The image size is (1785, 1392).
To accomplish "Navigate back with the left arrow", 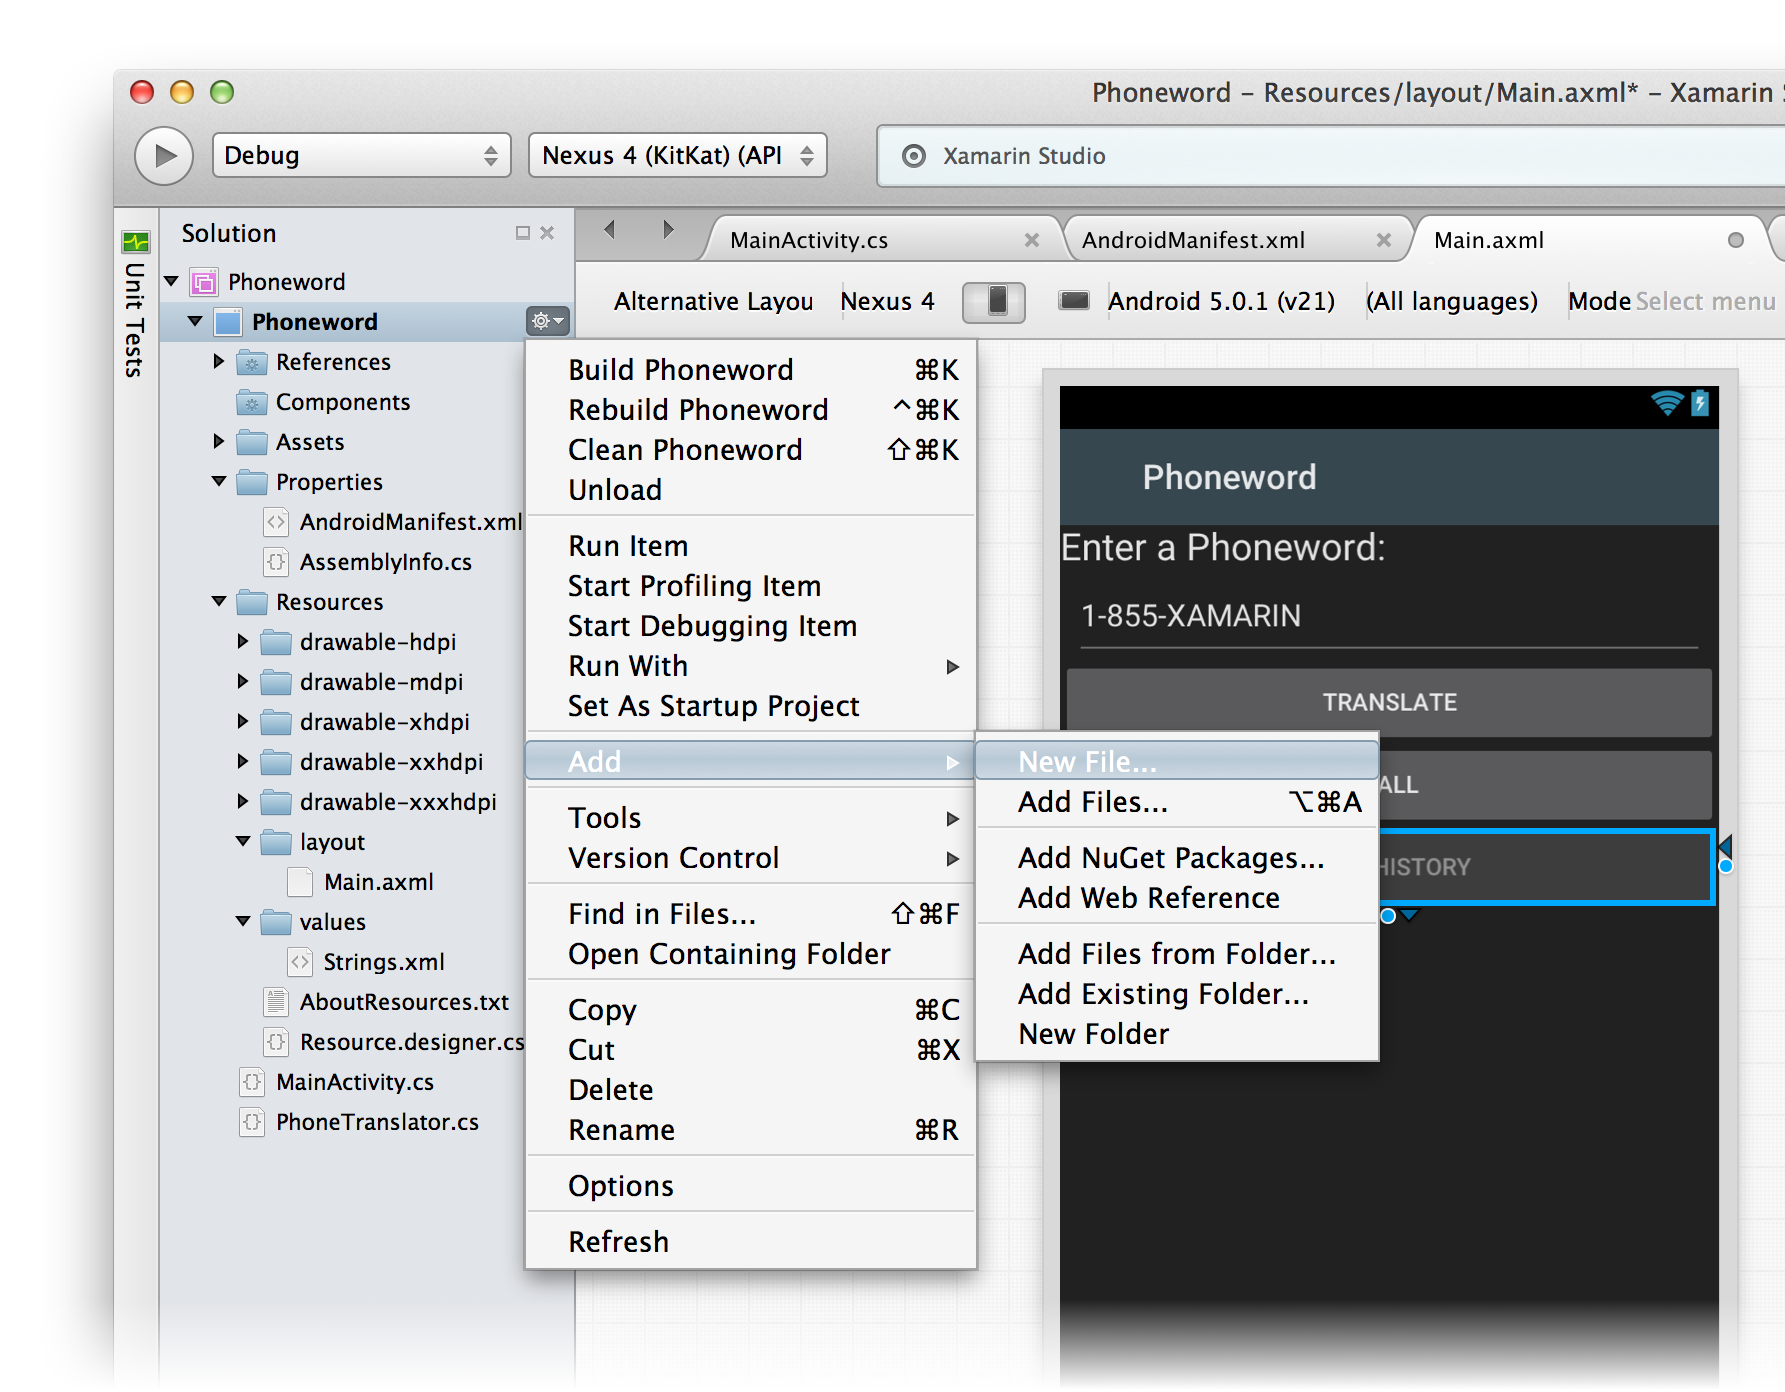I will coord(609,230).
